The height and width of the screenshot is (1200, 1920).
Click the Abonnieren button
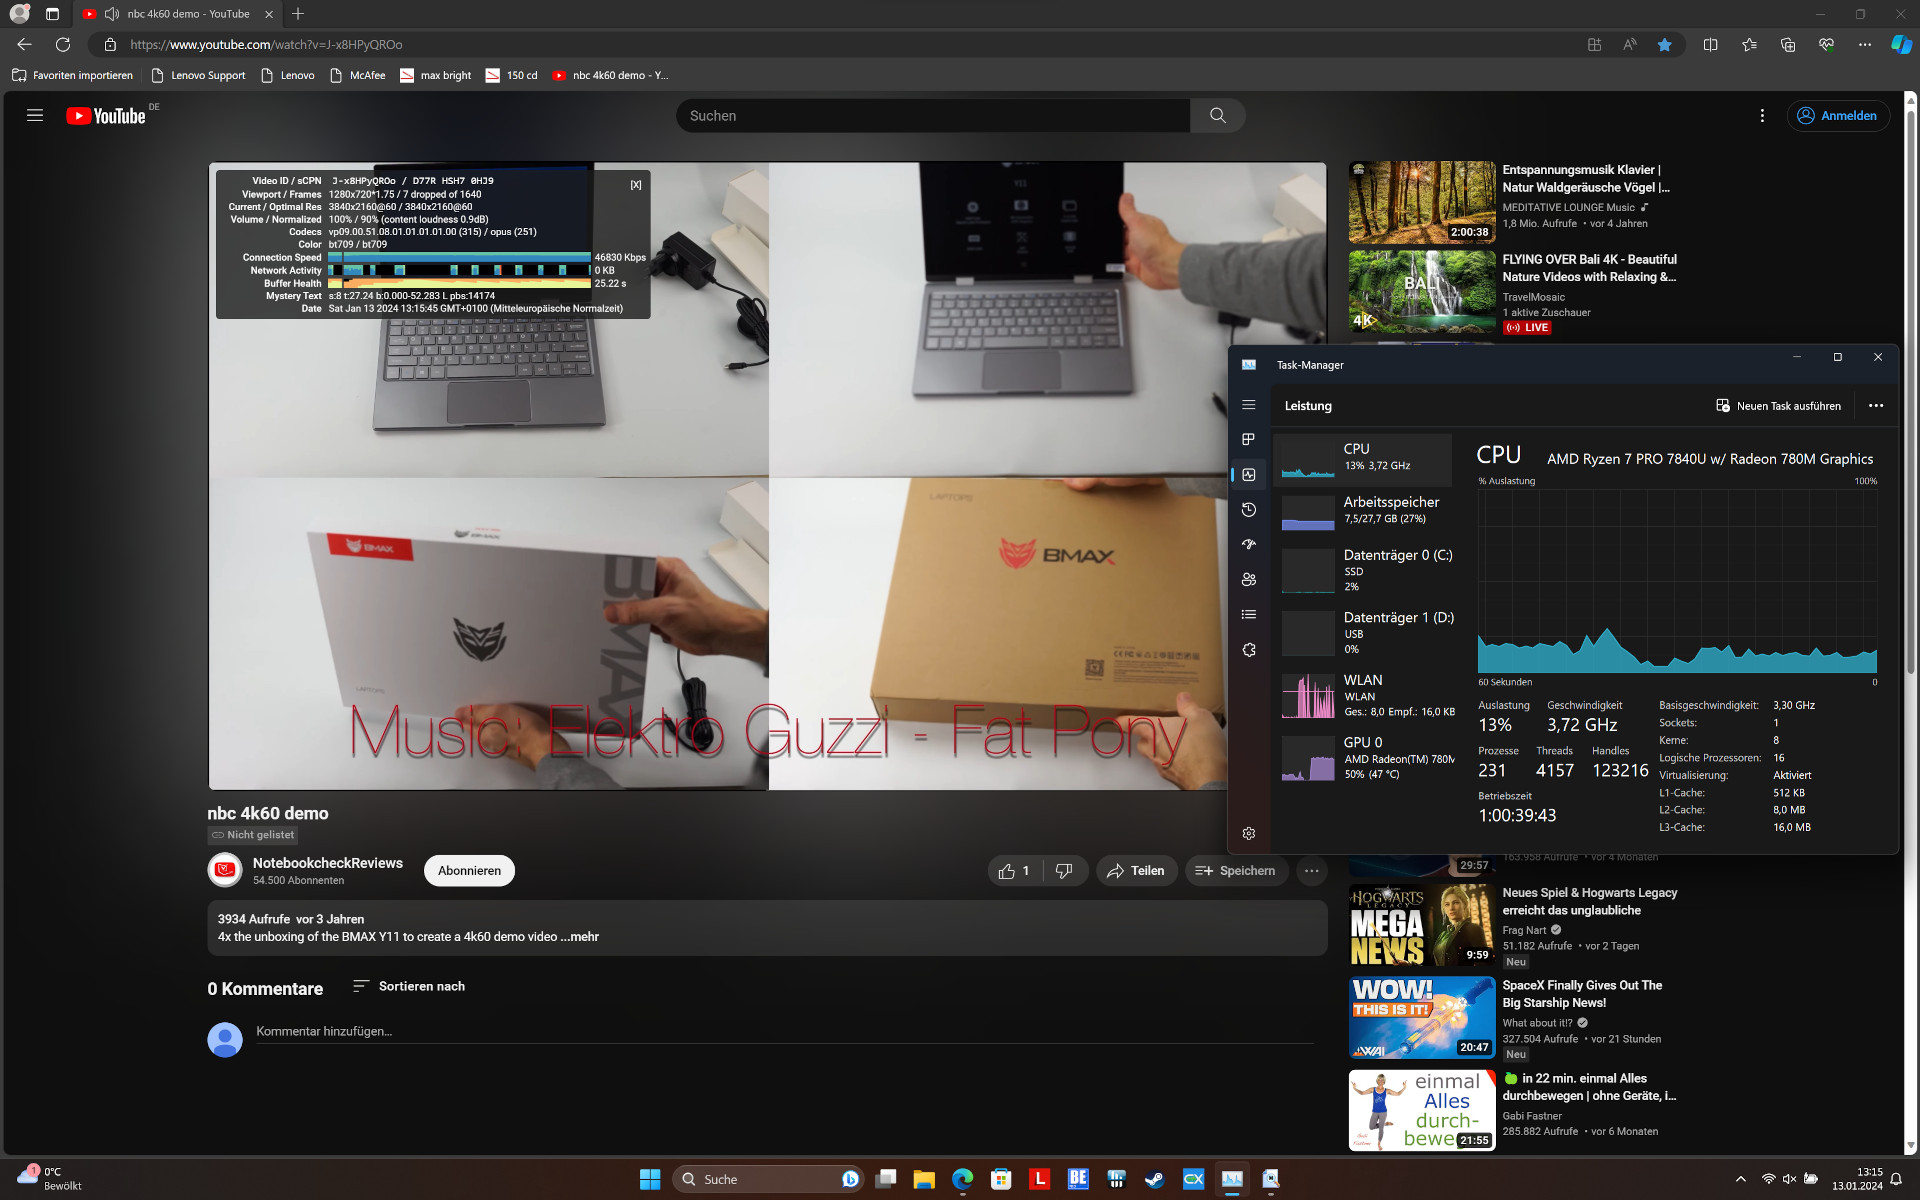pos(469,871)
